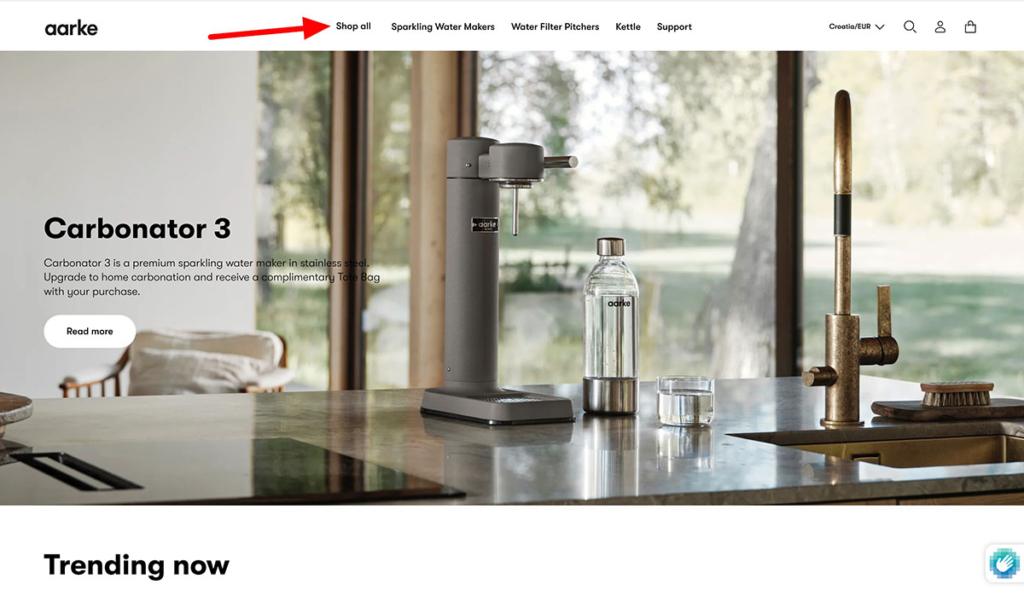This screenshot has width=1024, height=596.
Task: Open the chat widget icon
Action: (1004, 563)
